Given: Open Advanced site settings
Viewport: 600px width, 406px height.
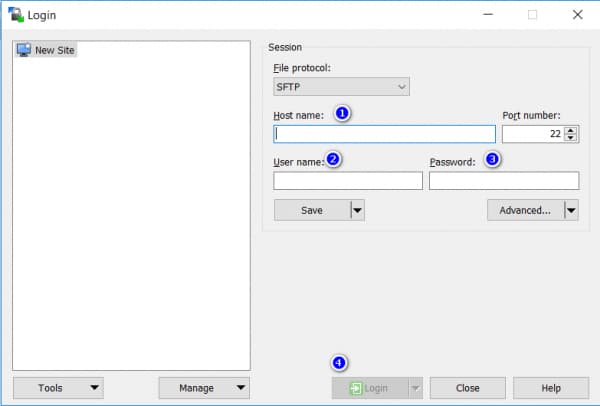Looking at the screenshot, I should point(525,210).
